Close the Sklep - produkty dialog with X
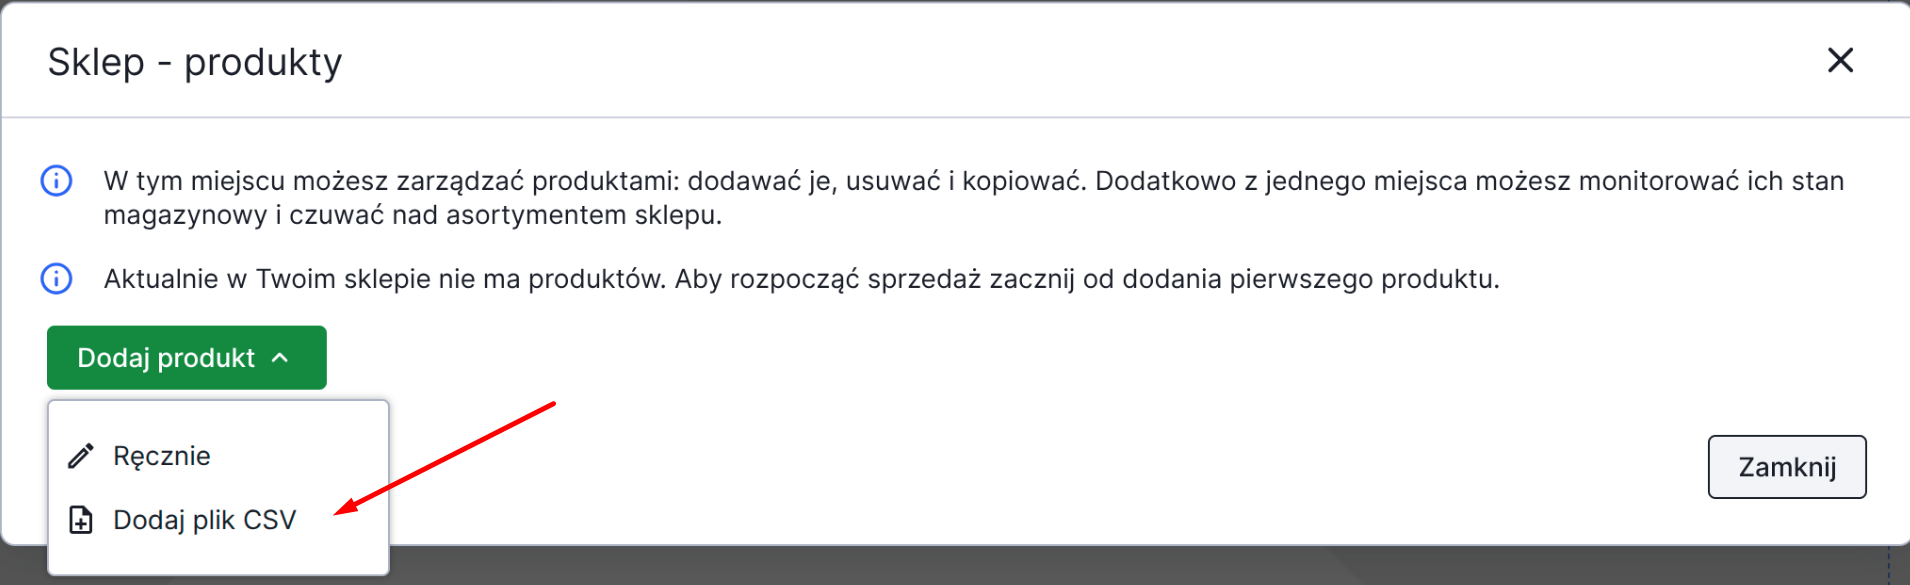This screenshot has height=585, width=1910. pos(1840,60)
